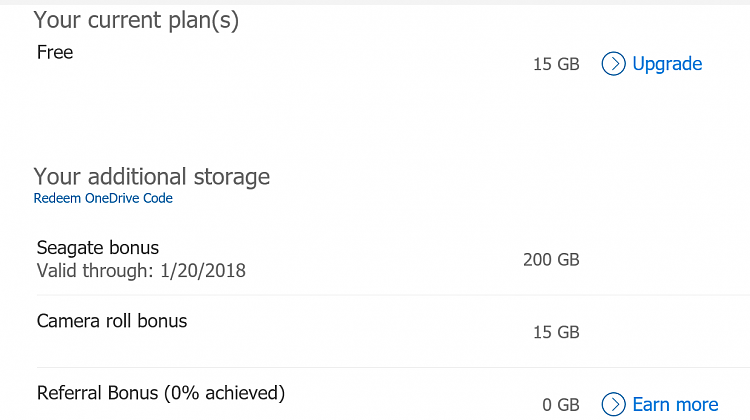Click the Valid through 1/20/2018 text
750x420 pixels.
point(141,271)
